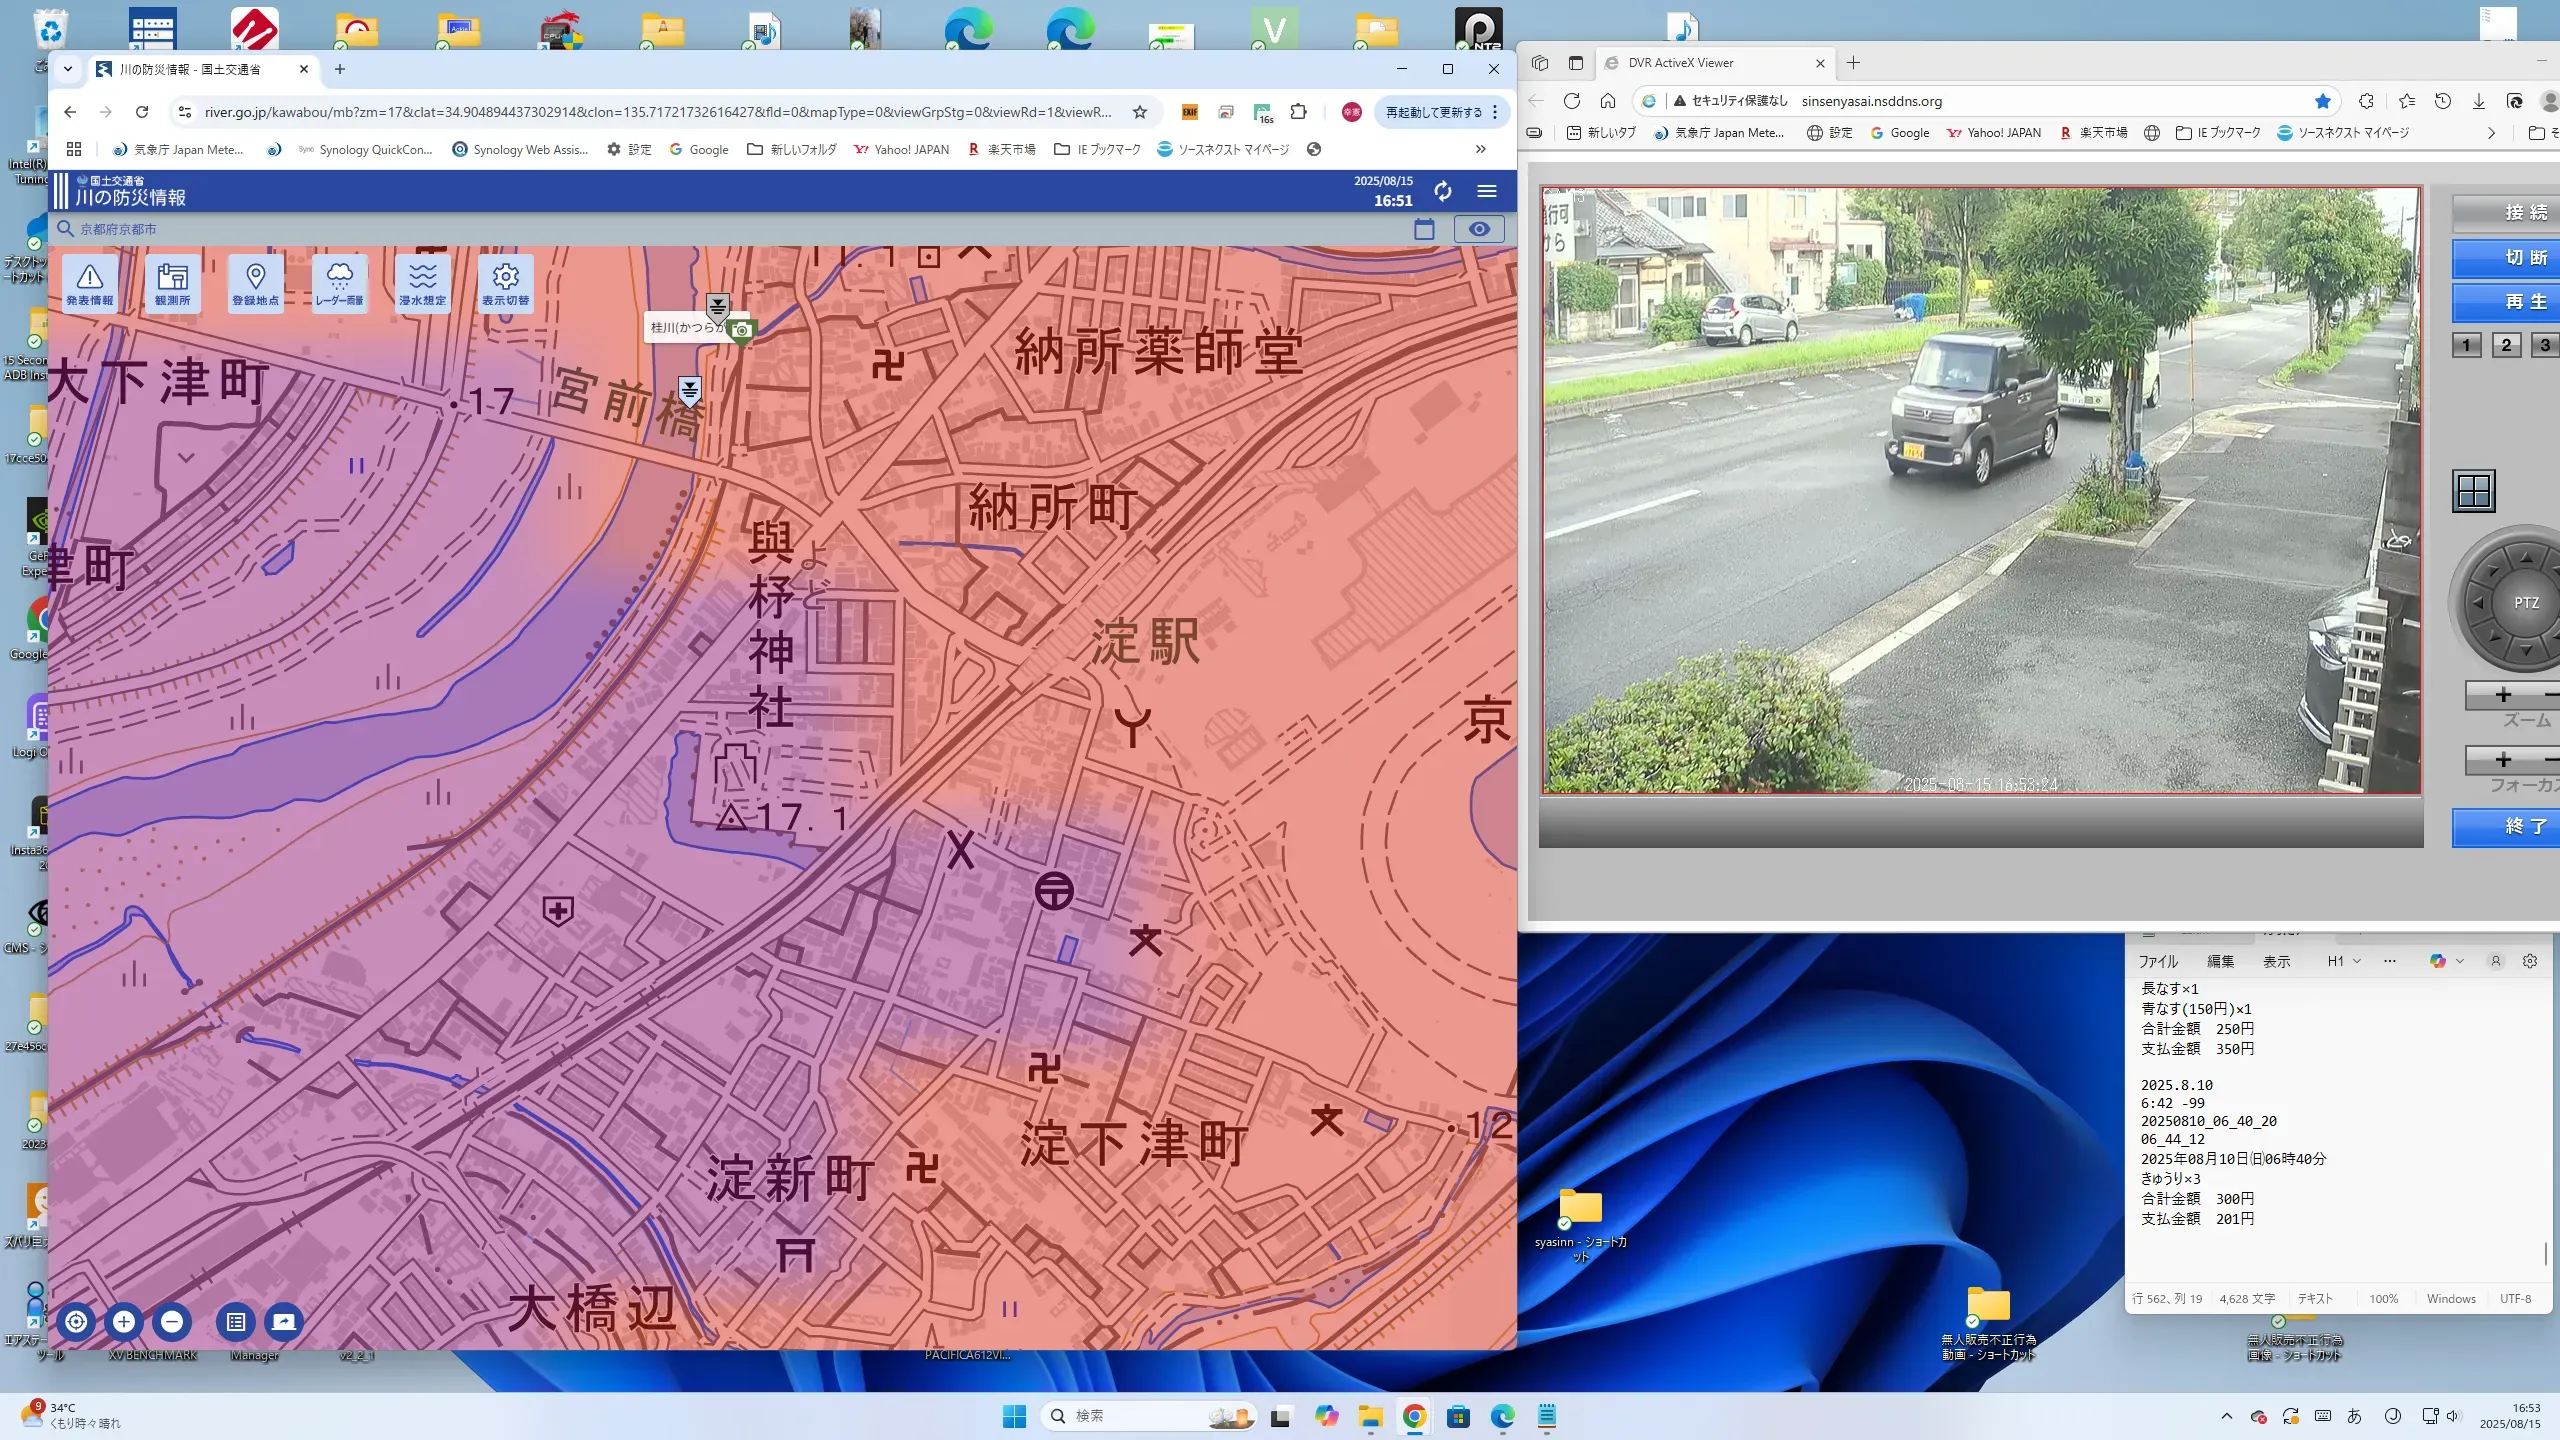Open the 発表情報 warning panel
The image size is (2560, 1440).
(x=89, y=283)
